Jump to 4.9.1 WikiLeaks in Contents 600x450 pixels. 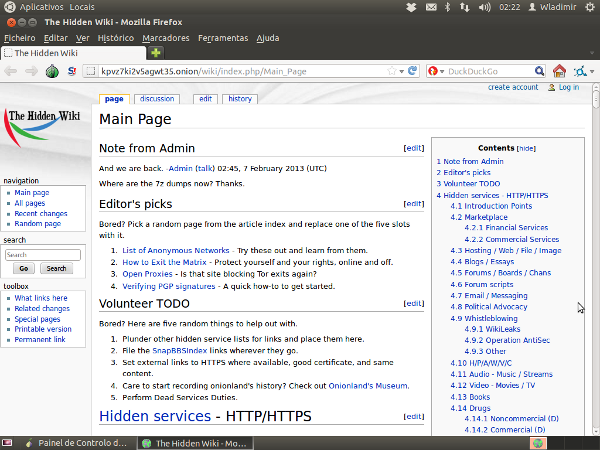492,329
